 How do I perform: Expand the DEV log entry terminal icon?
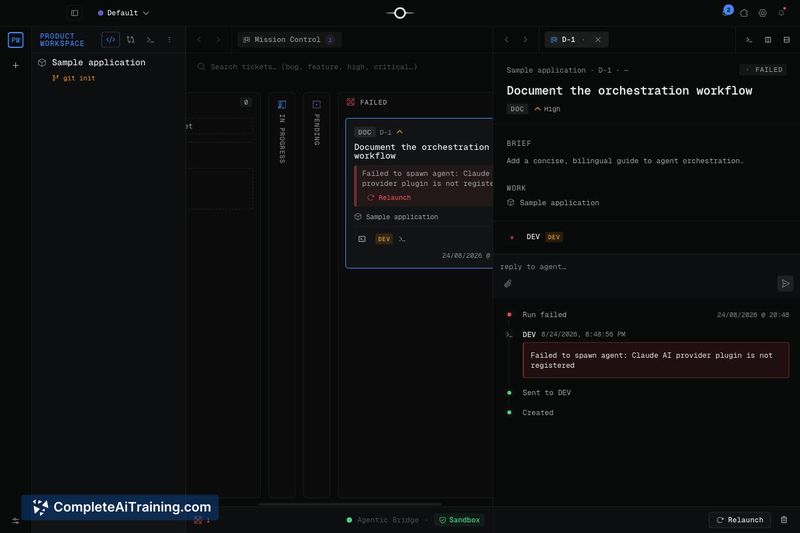point(509,335)
